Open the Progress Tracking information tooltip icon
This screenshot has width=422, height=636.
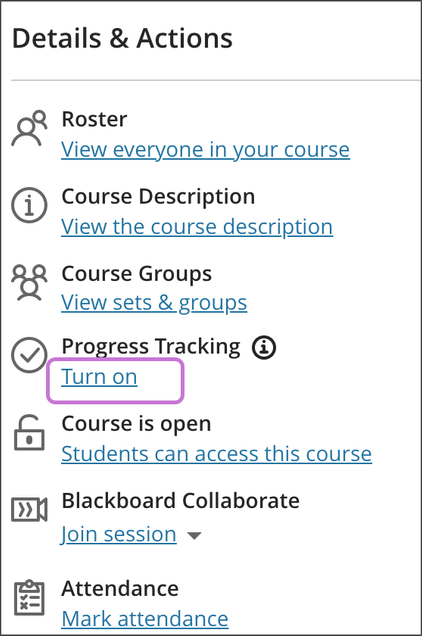(x=264, y=347)
